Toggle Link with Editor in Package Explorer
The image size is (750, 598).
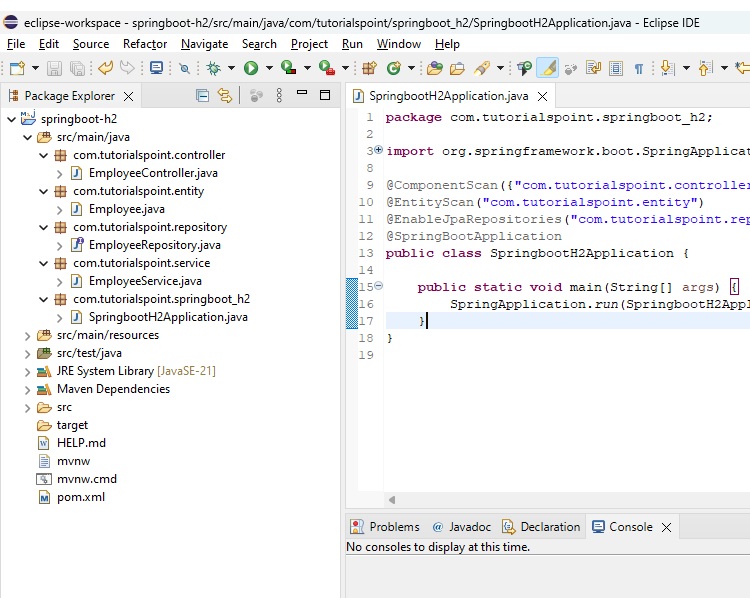click(225, 96)
